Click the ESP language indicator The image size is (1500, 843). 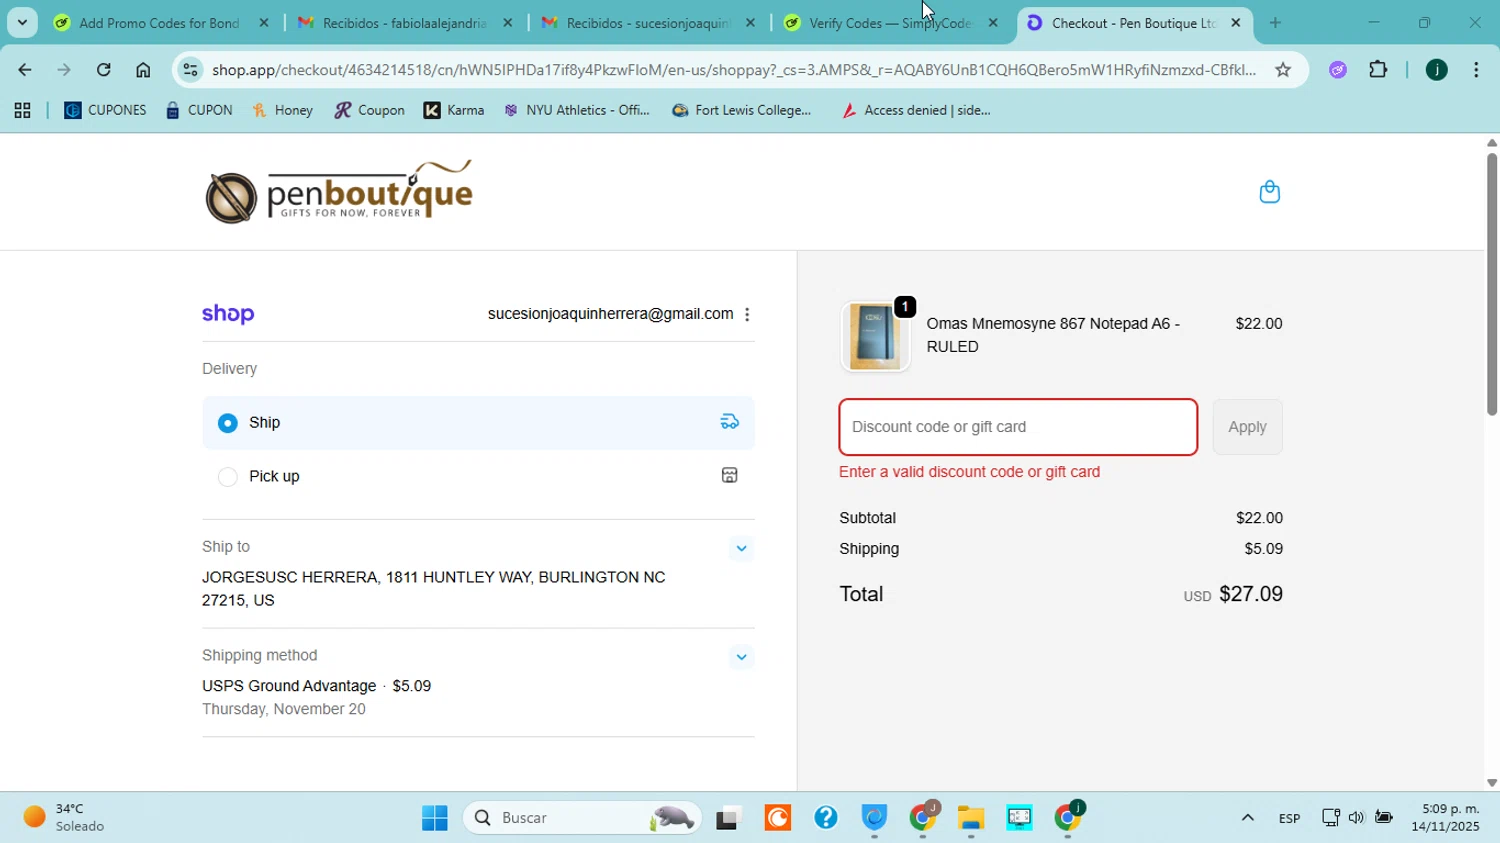click(x=1289, y=819)
